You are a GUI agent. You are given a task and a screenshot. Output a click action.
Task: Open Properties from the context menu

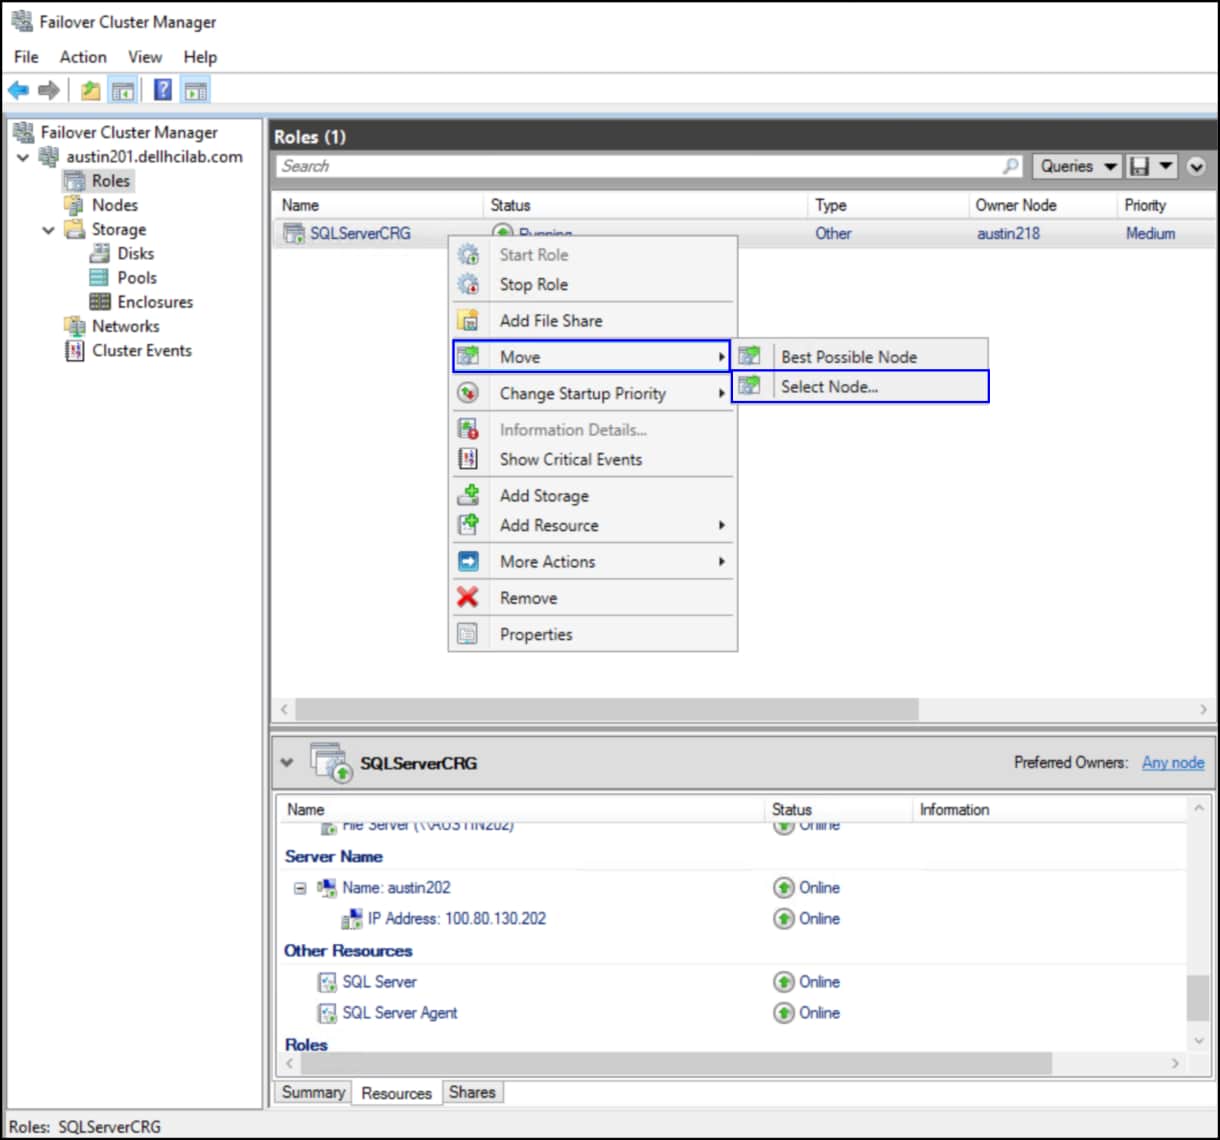593,634
